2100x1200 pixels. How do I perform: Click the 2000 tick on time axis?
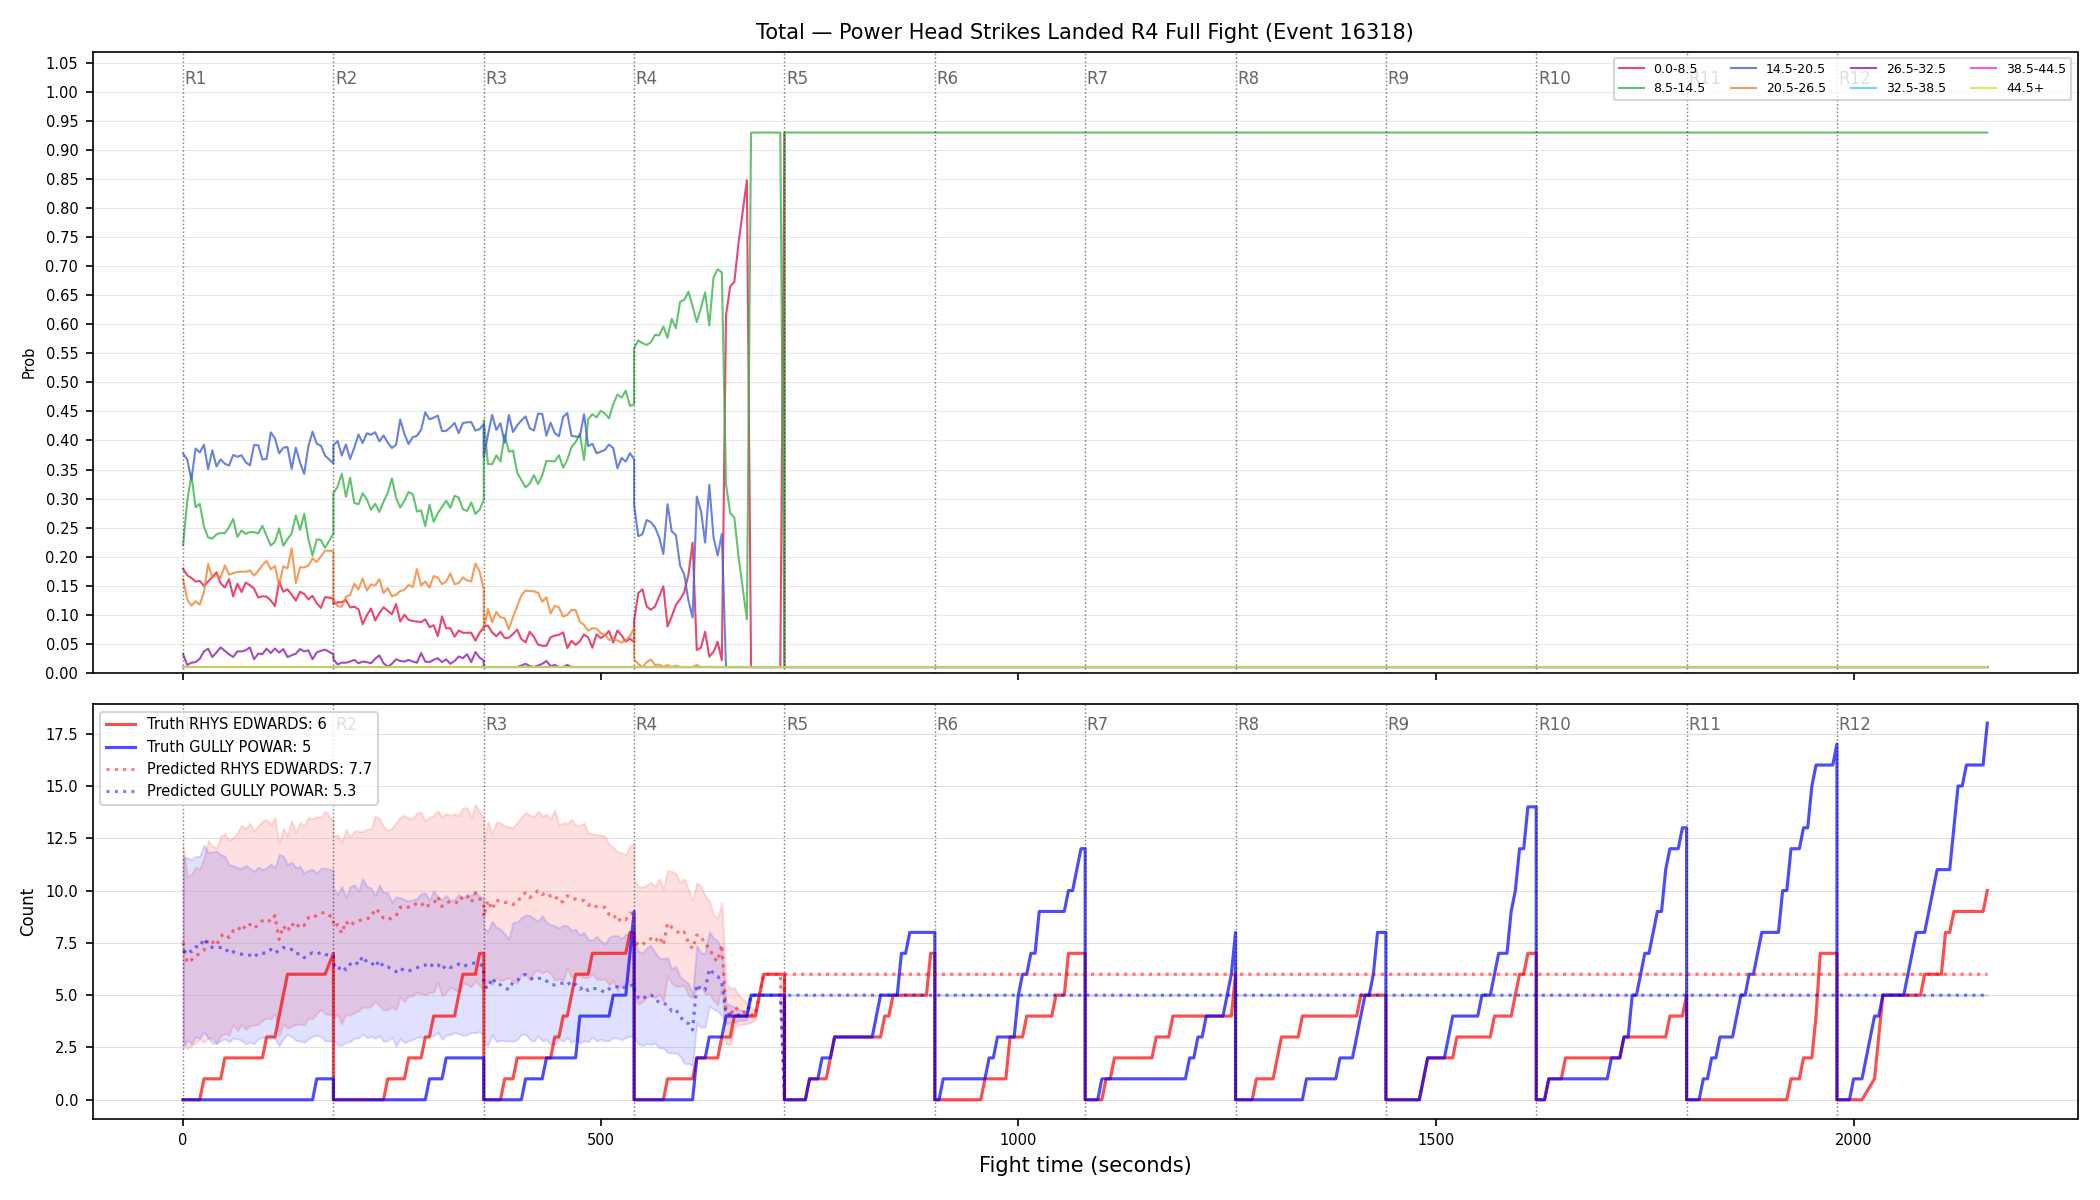click(1854, 1138)
